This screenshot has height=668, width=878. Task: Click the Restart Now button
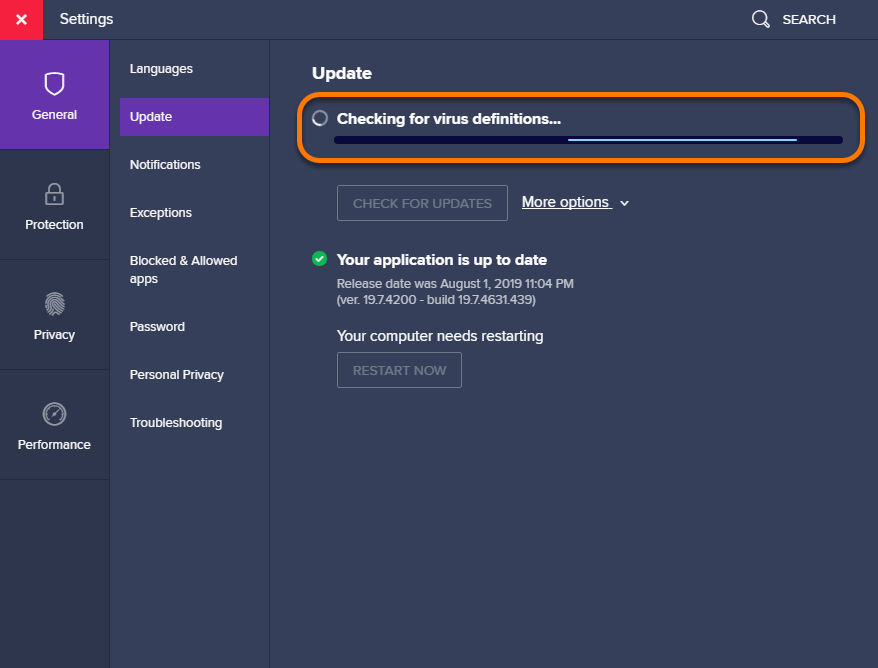click(x=399, y=370)
